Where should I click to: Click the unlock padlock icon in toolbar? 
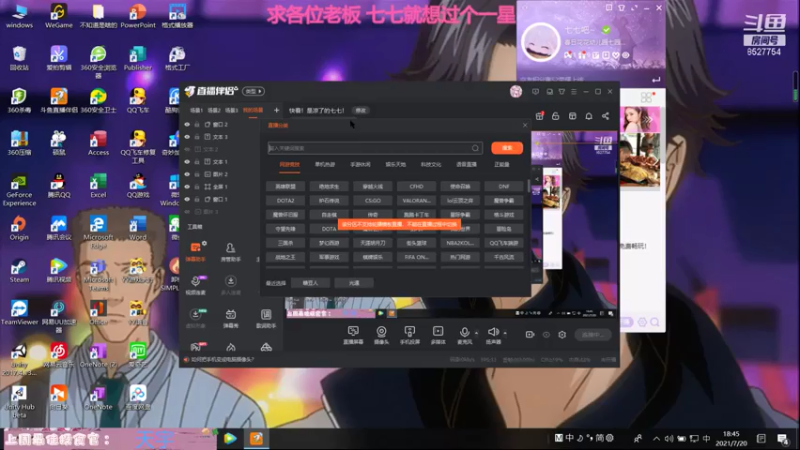coord(556,116)
